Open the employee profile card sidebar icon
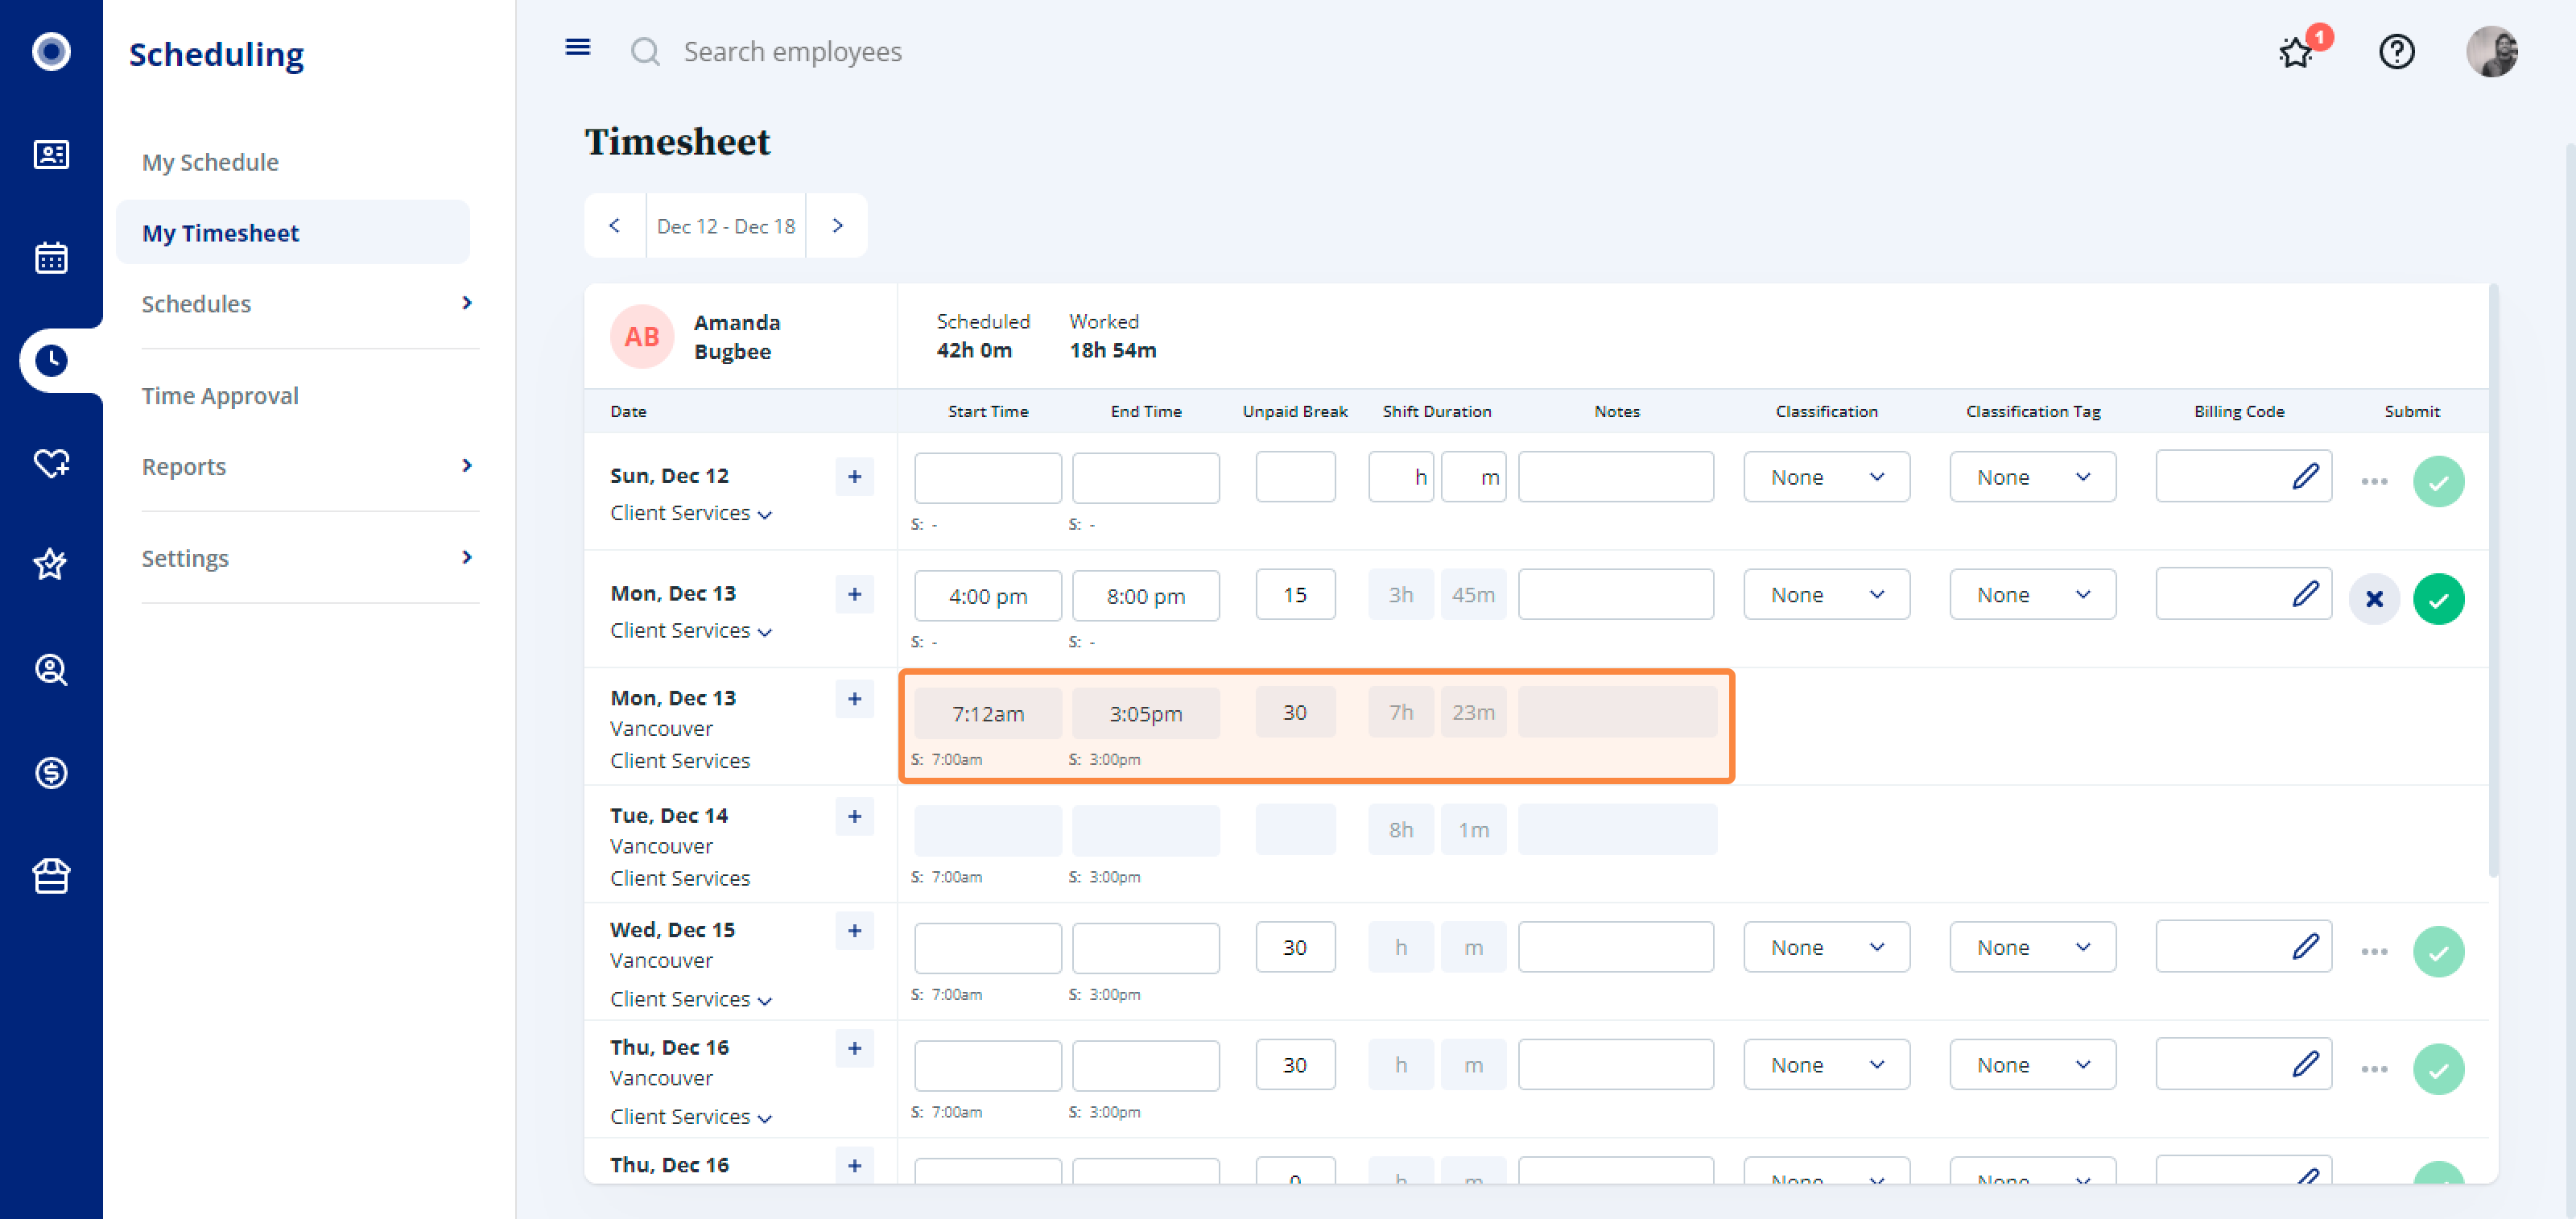This screenshot has width=2576, height=1219. pyautogui.click(x=51, y=154)
